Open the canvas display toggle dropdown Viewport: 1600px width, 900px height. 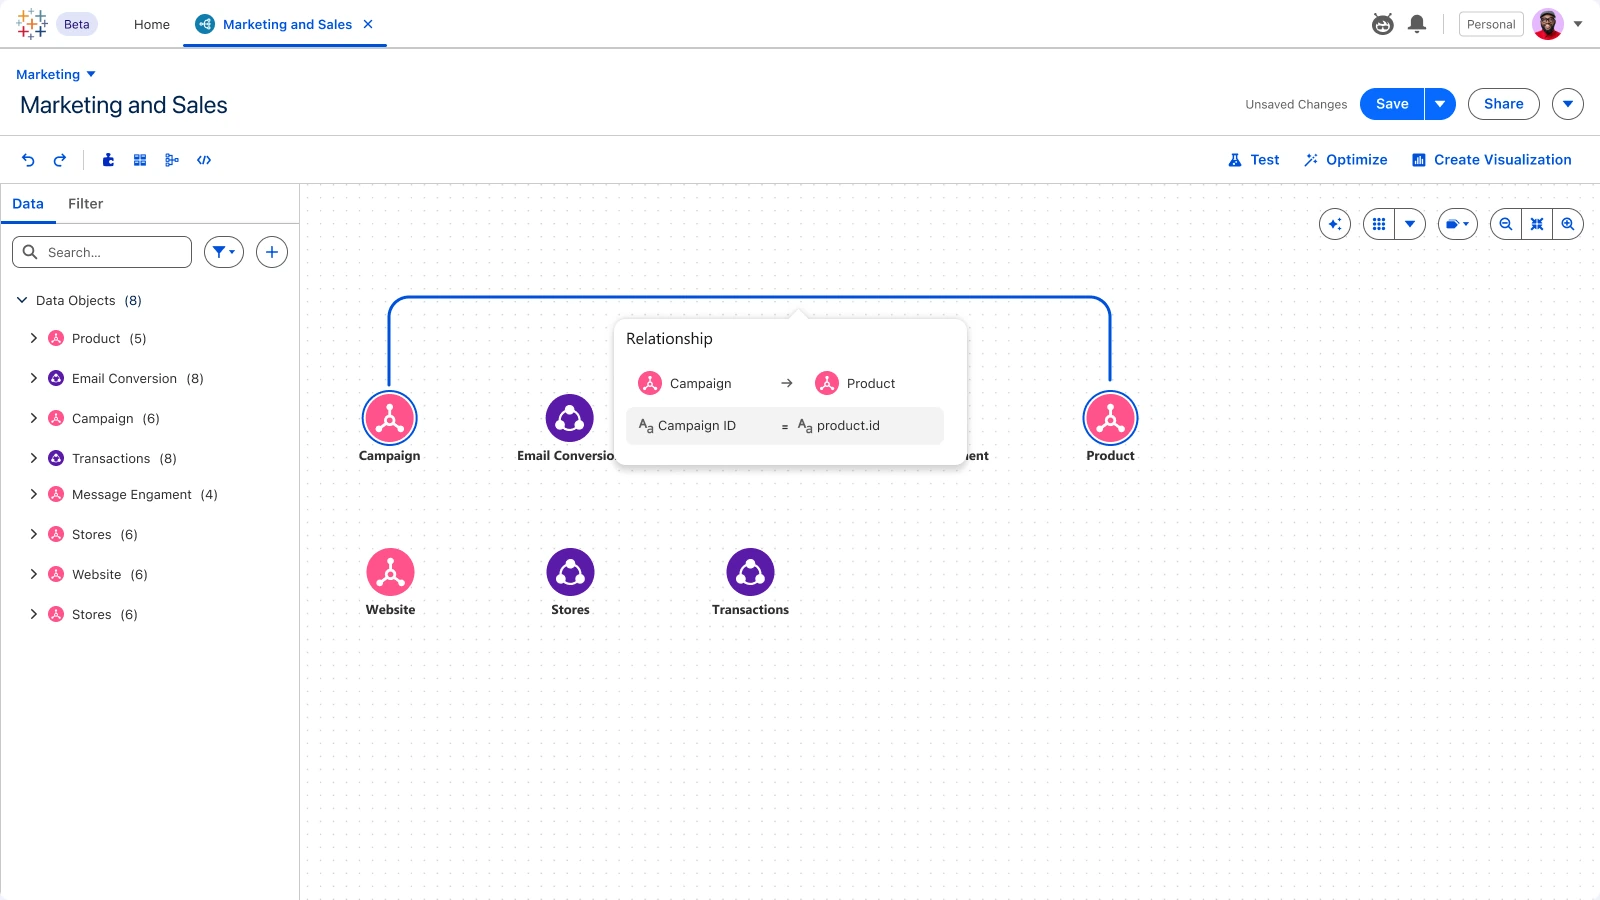pos(1458,224)
